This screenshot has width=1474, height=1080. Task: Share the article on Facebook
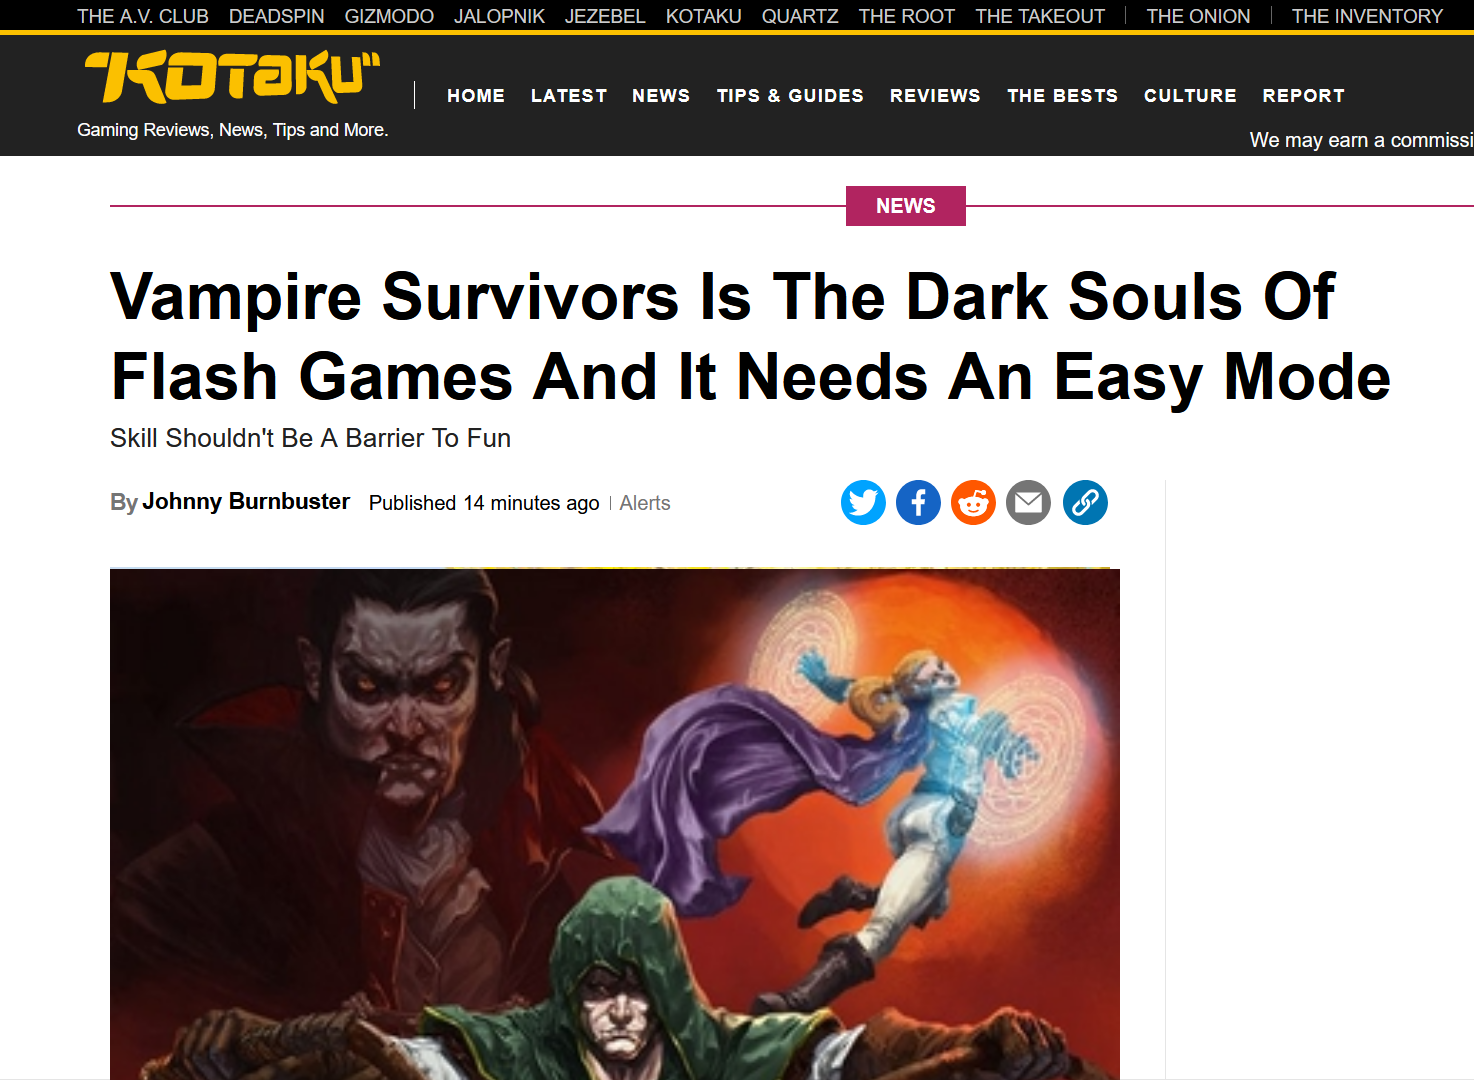coord(918,502)
